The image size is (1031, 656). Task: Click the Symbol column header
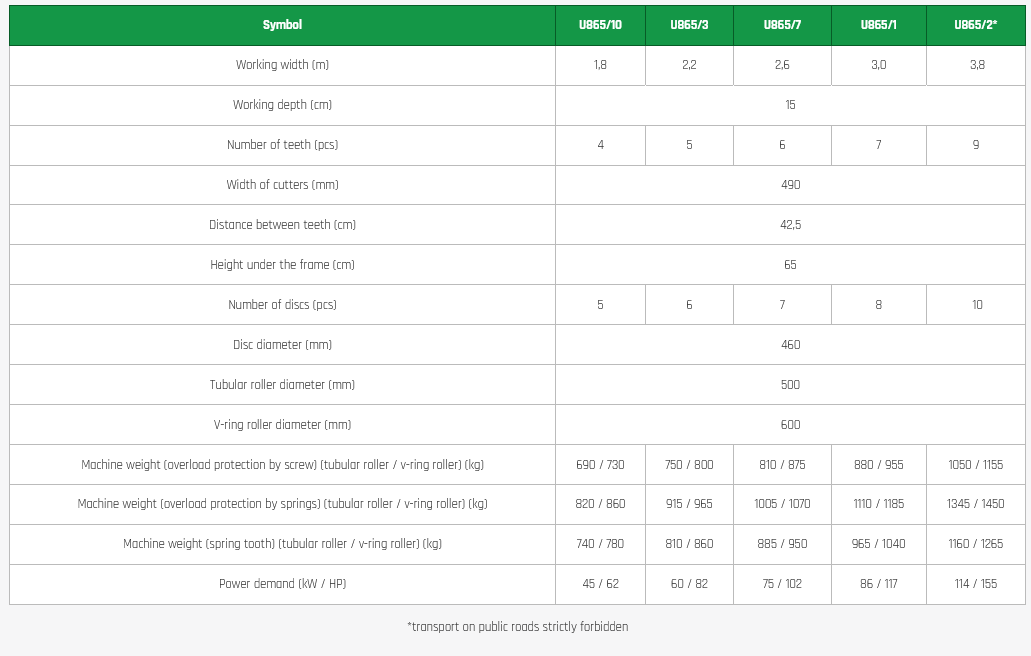282,25
